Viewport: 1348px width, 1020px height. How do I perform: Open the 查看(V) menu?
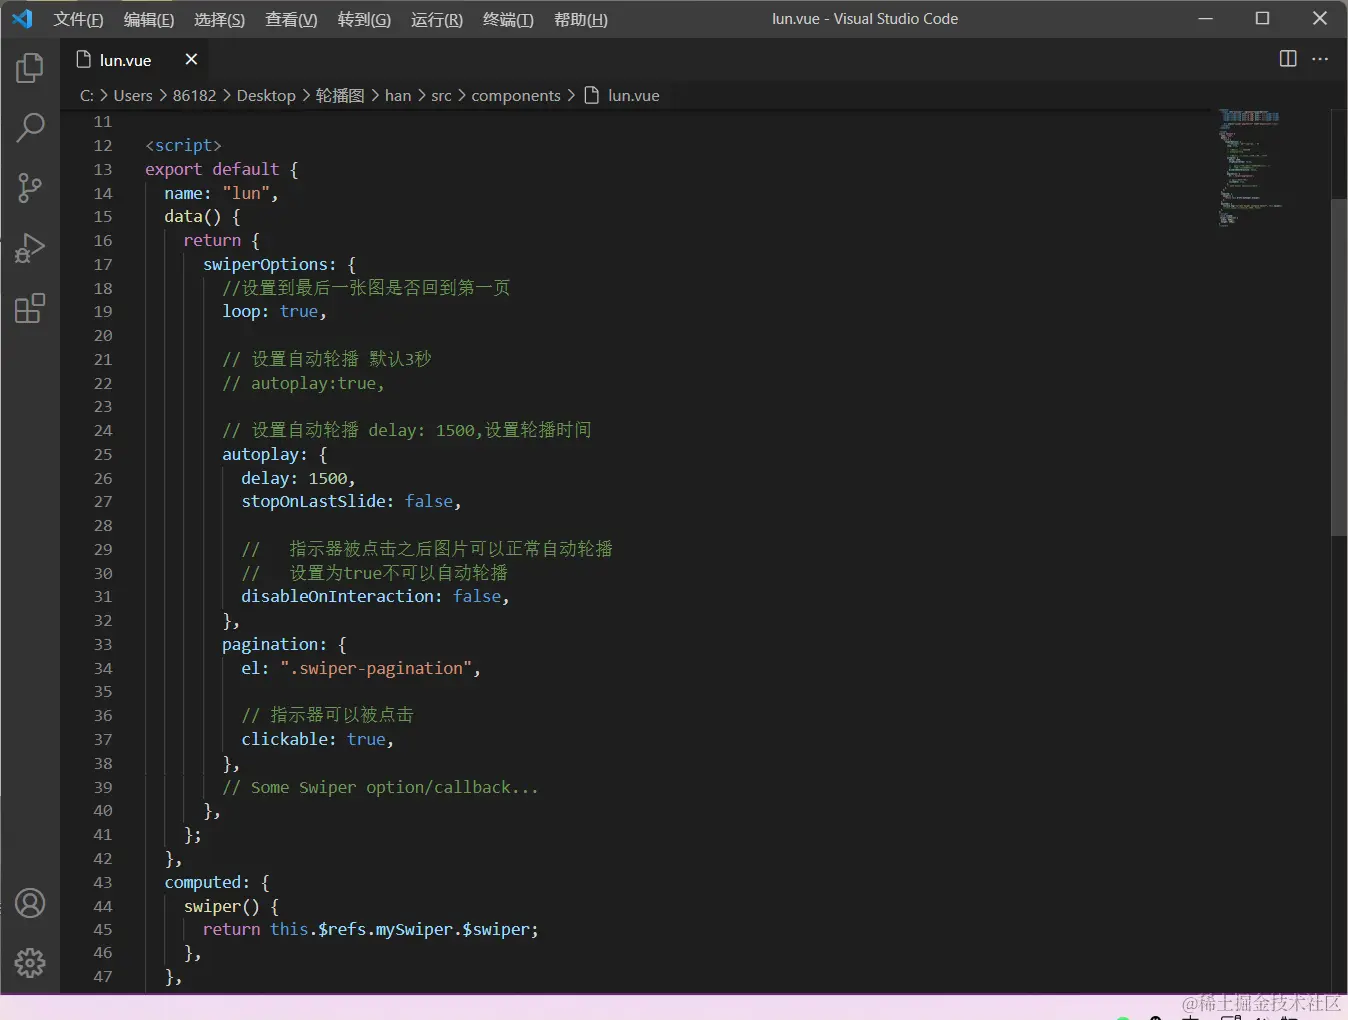(291, 20)
